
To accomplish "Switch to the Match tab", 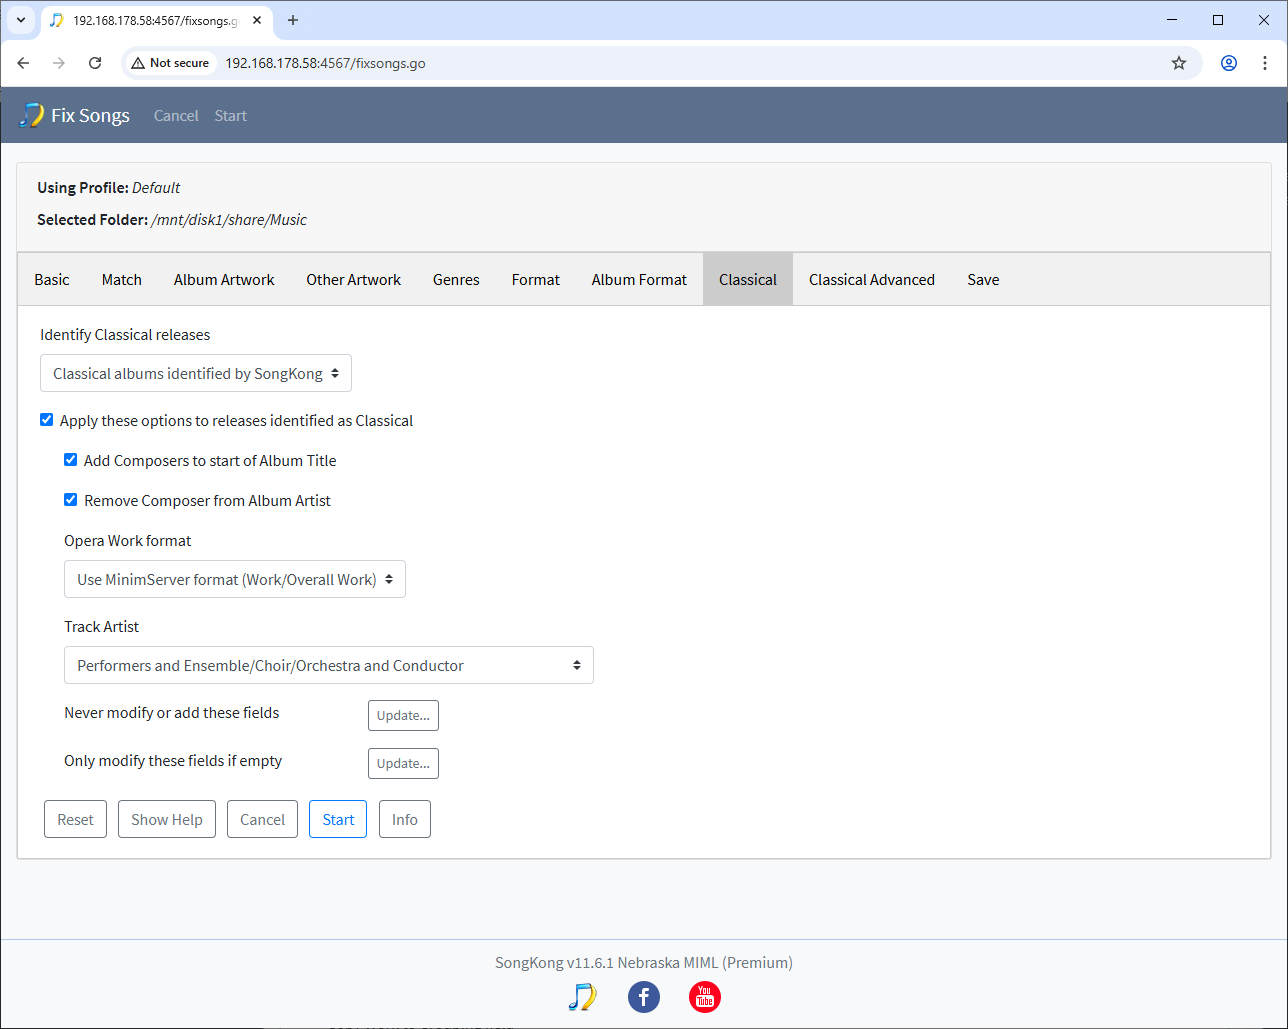I will coord(122,280).
